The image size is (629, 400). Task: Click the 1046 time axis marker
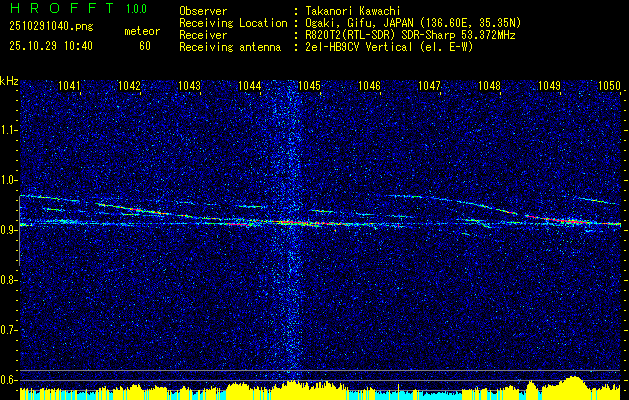click(369, 85)
